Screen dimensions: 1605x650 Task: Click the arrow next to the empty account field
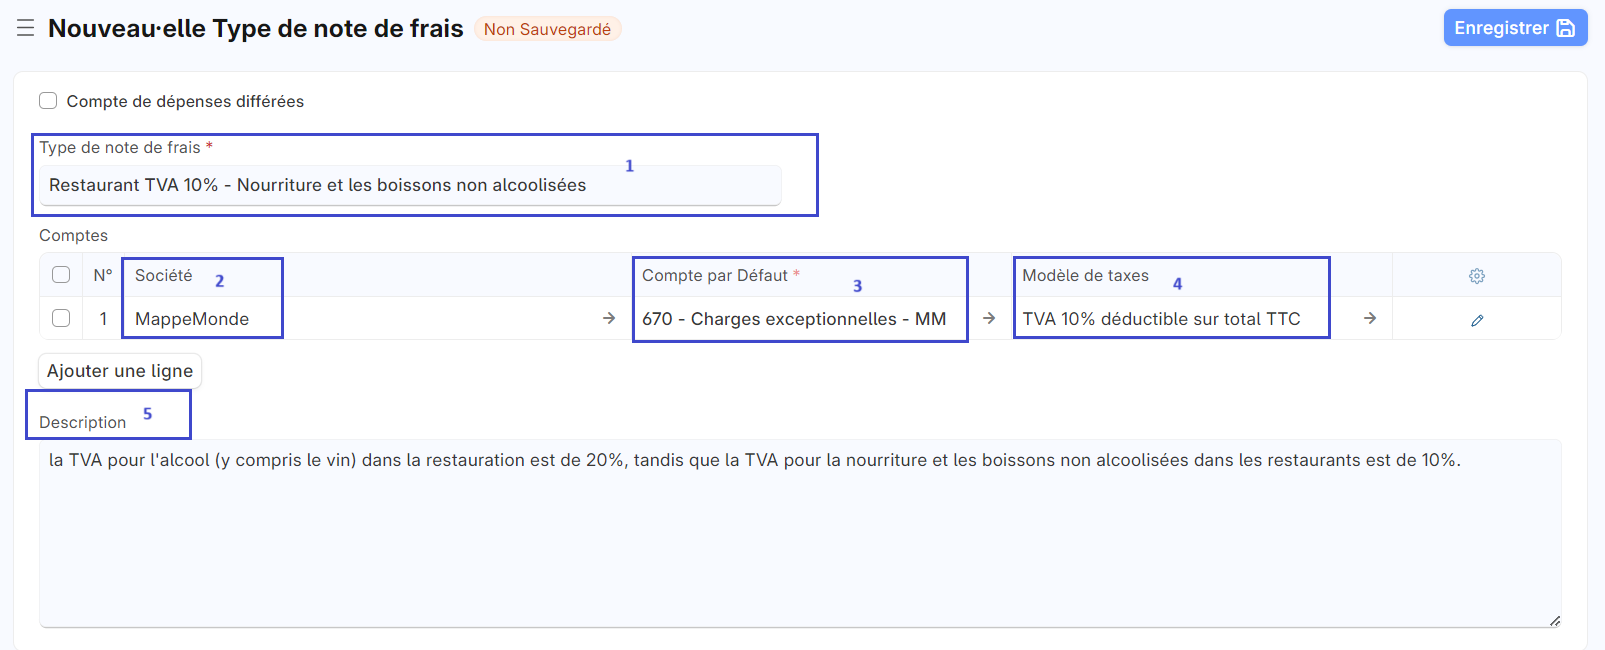[610, 318]
